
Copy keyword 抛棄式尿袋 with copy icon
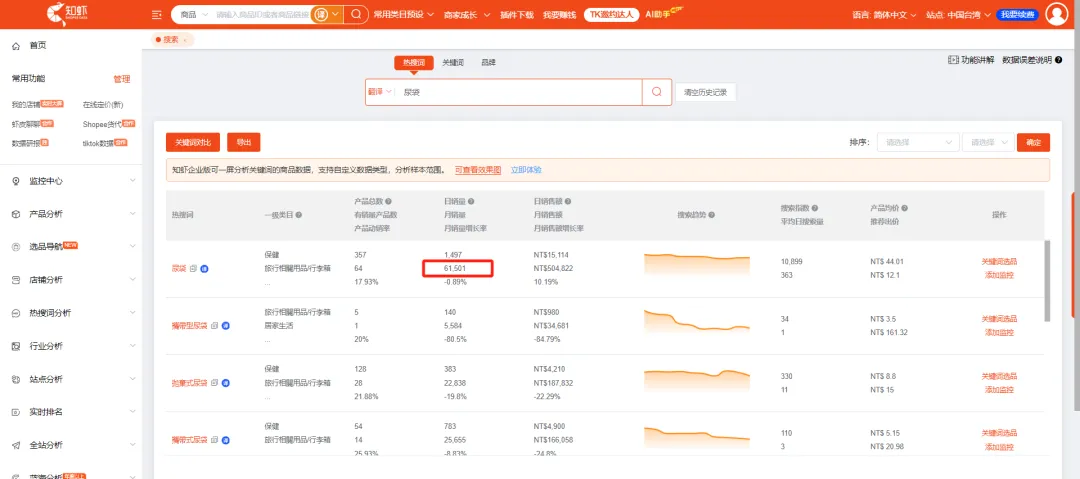pos(214,383)
